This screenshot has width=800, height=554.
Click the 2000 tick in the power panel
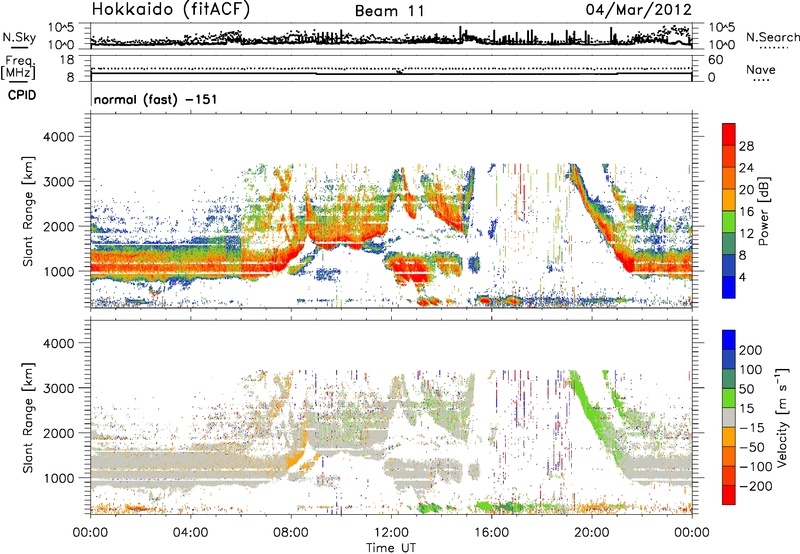coord(59,226)
